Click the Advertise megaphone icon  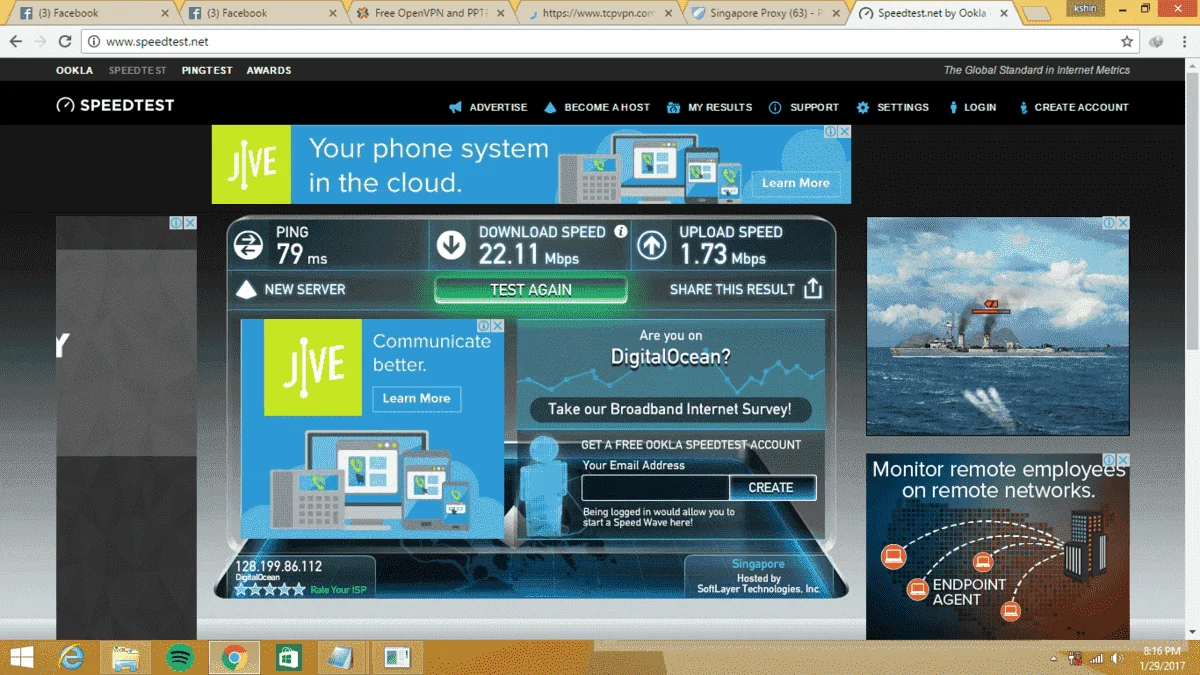(455, 107)
